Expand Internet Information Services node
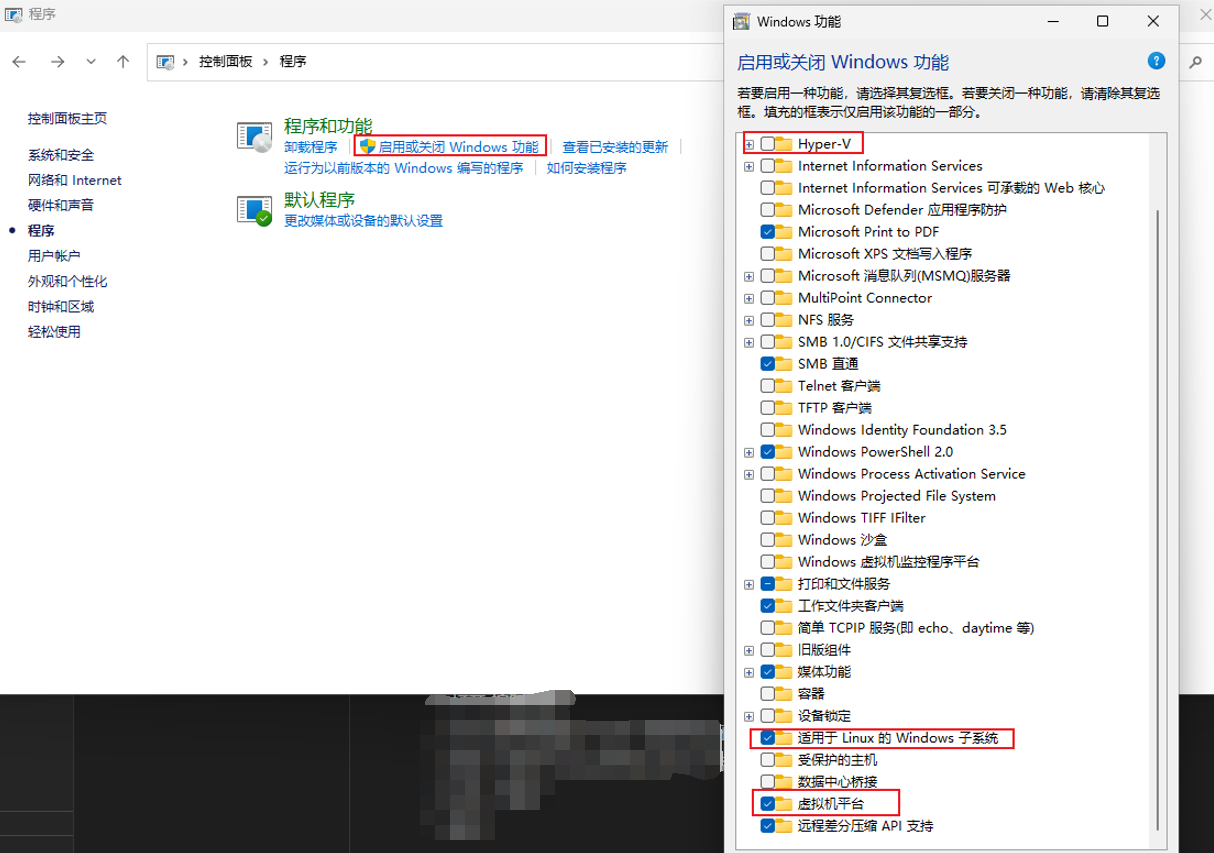1214x853 pixels. pyautogui.click(x=749, y=166)
